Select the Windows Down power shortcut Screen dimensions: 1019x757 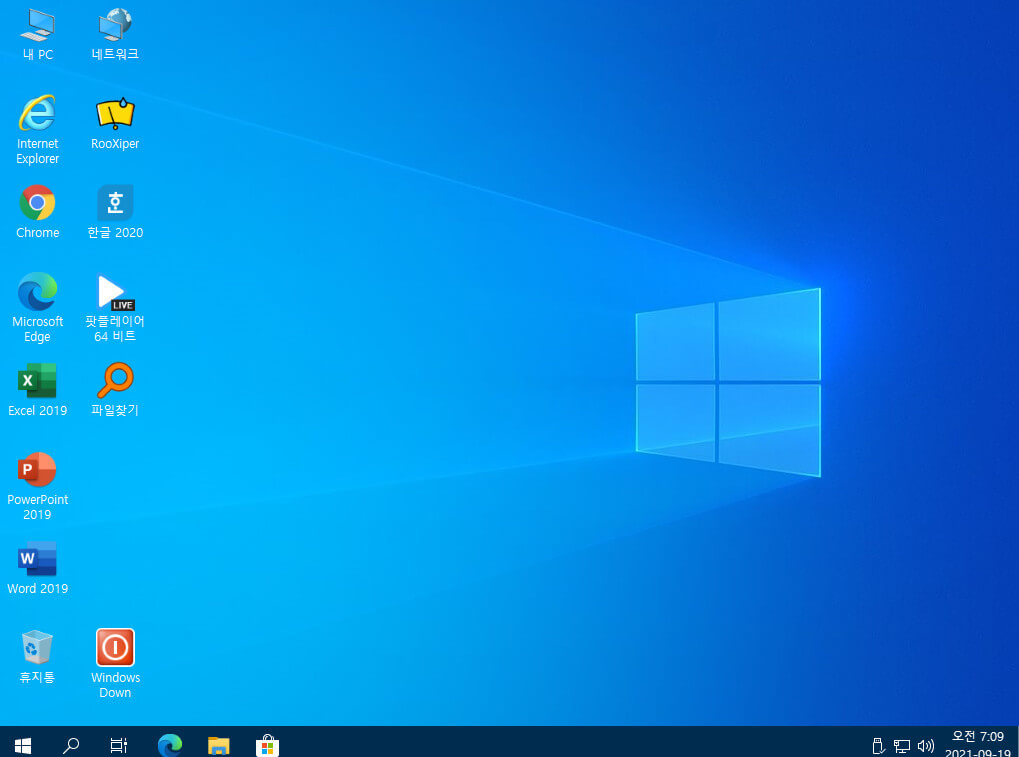click(x=115, y=663)
